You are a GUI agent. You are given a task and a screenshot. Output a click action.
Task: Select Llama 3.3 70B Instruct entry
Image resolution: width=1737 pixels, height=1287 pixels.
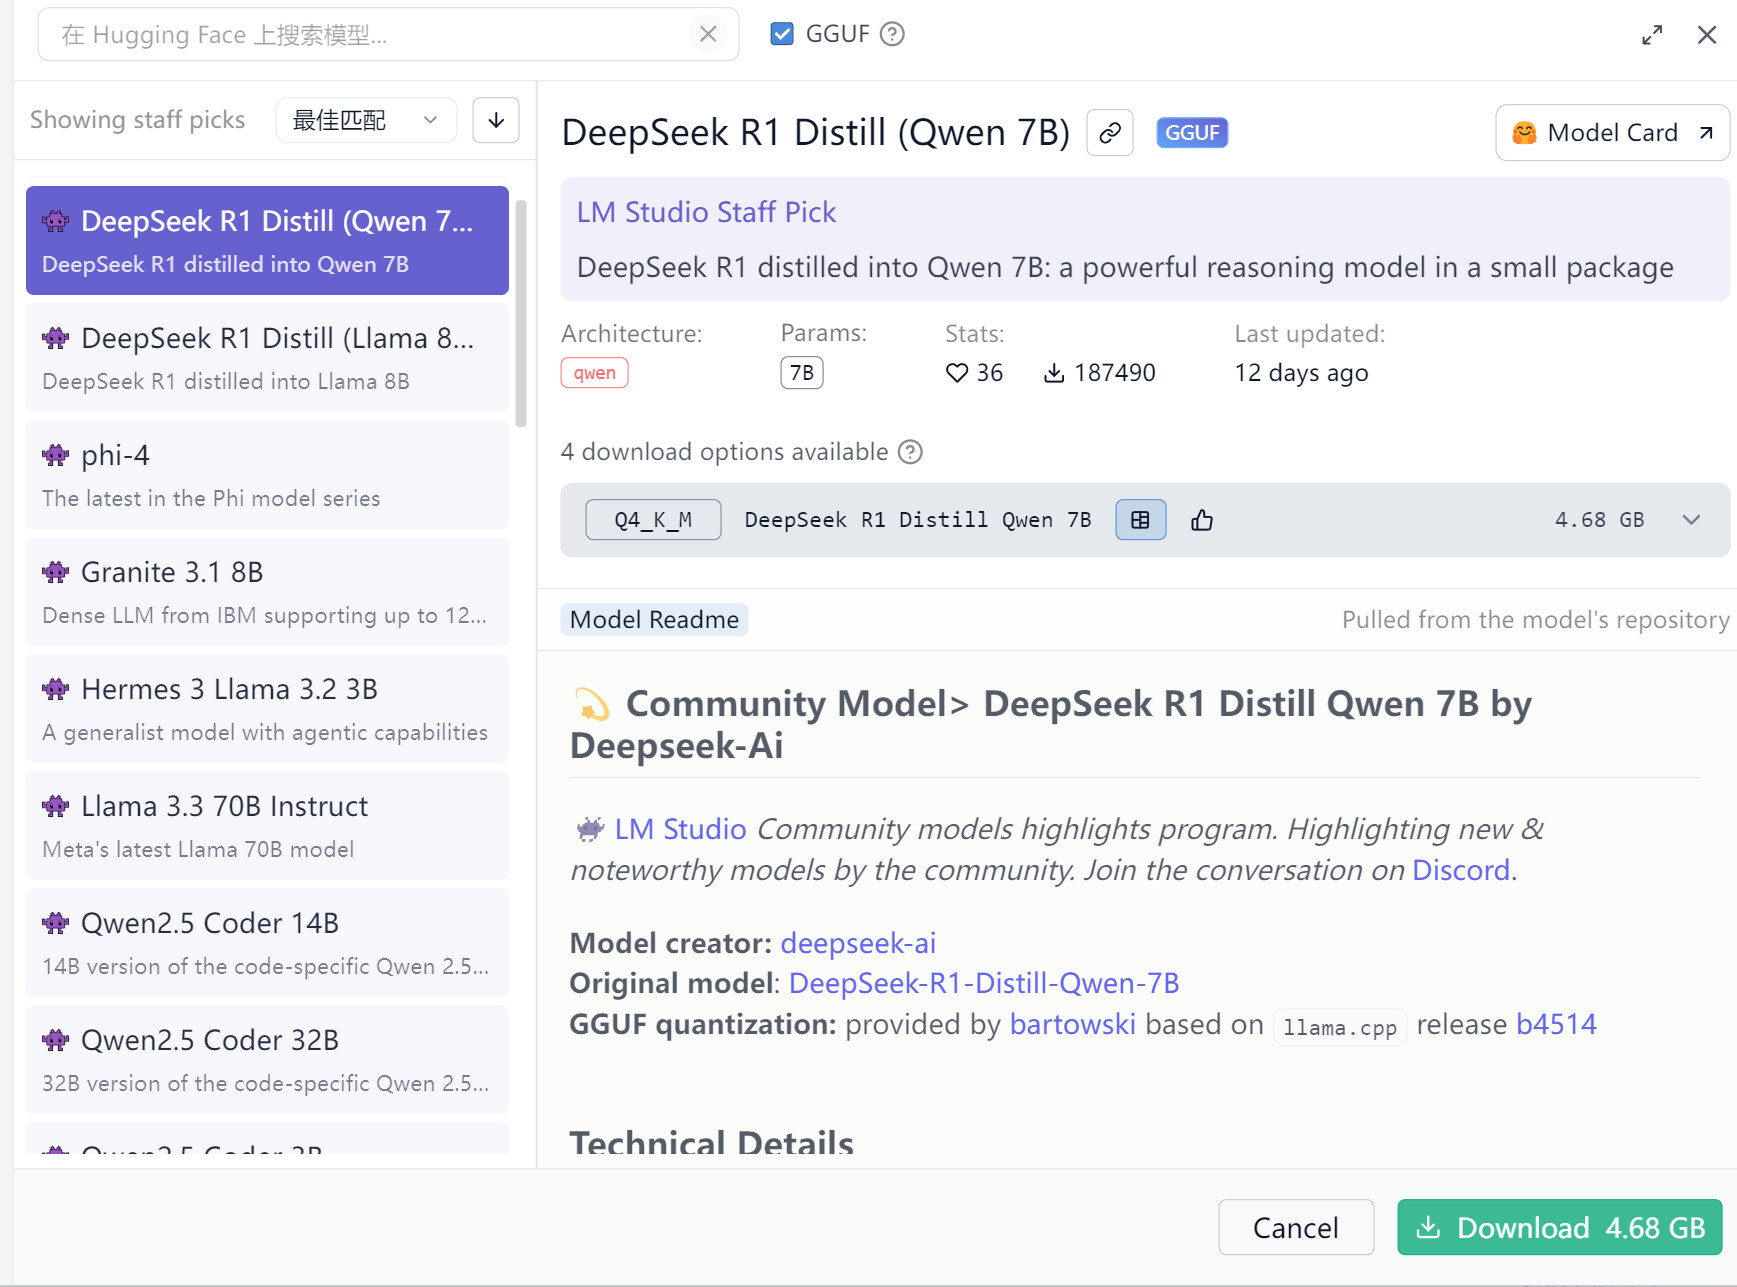[267, 826]
